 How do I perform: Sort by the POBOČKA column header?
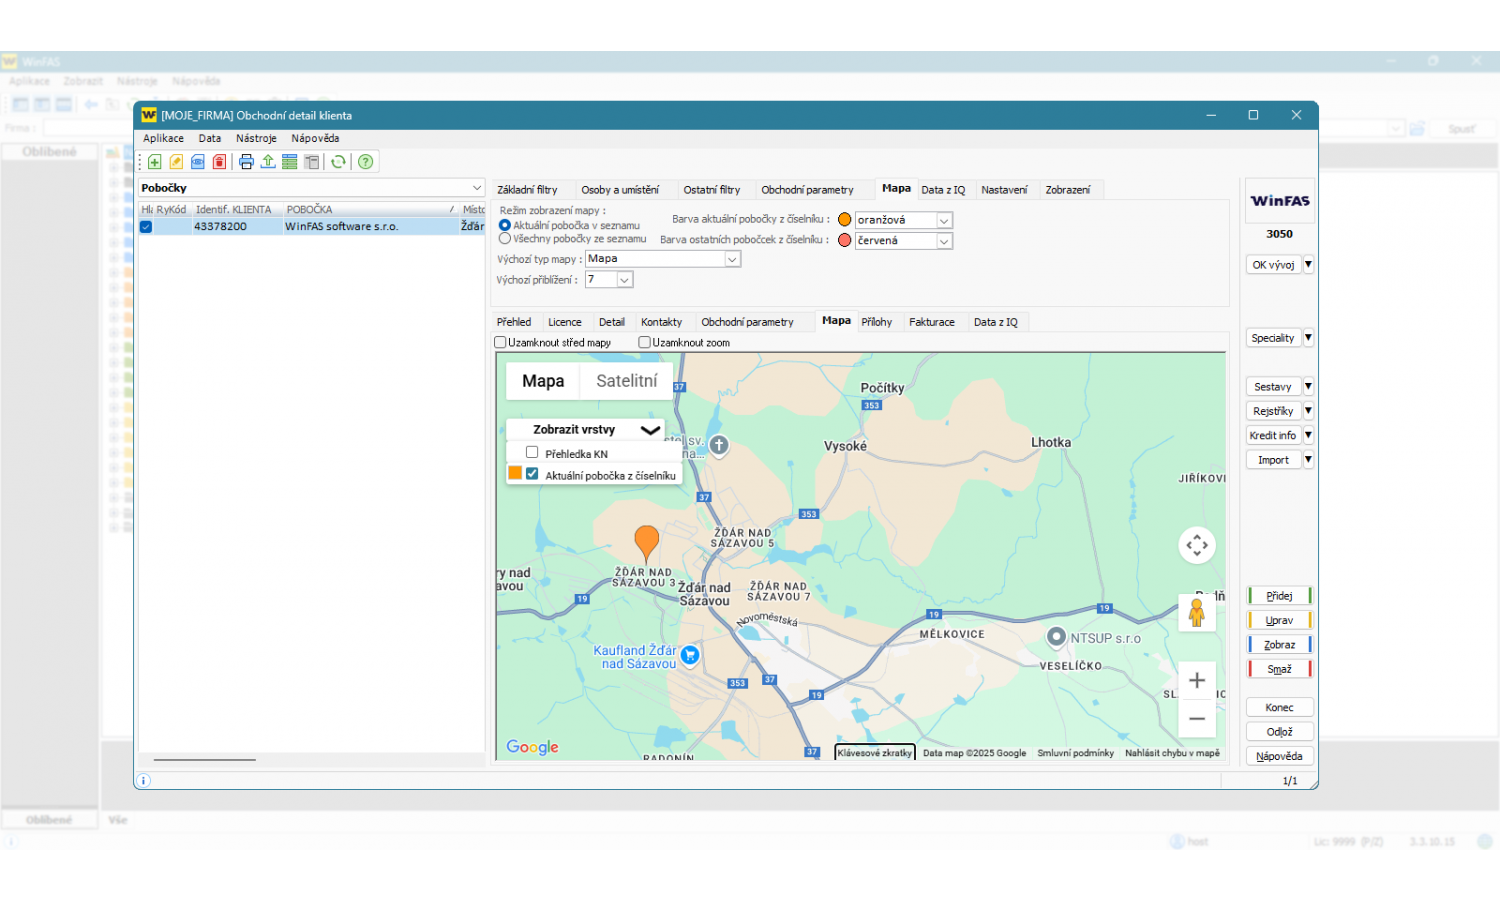[368, 210]
